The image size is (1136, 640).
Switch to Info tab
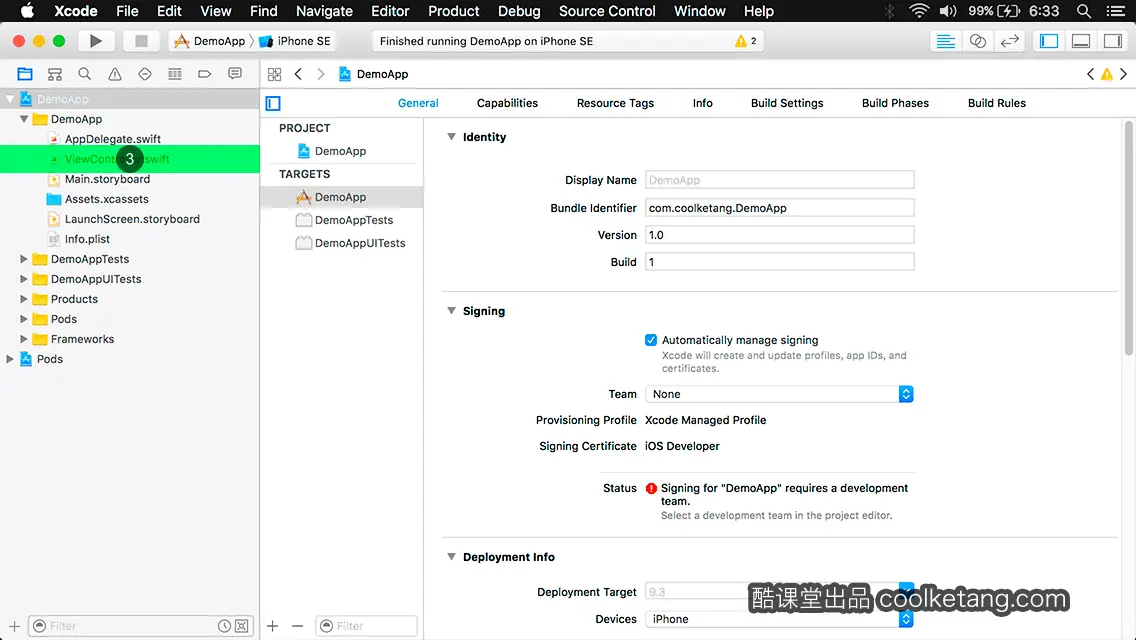click(x=702, y=103)
